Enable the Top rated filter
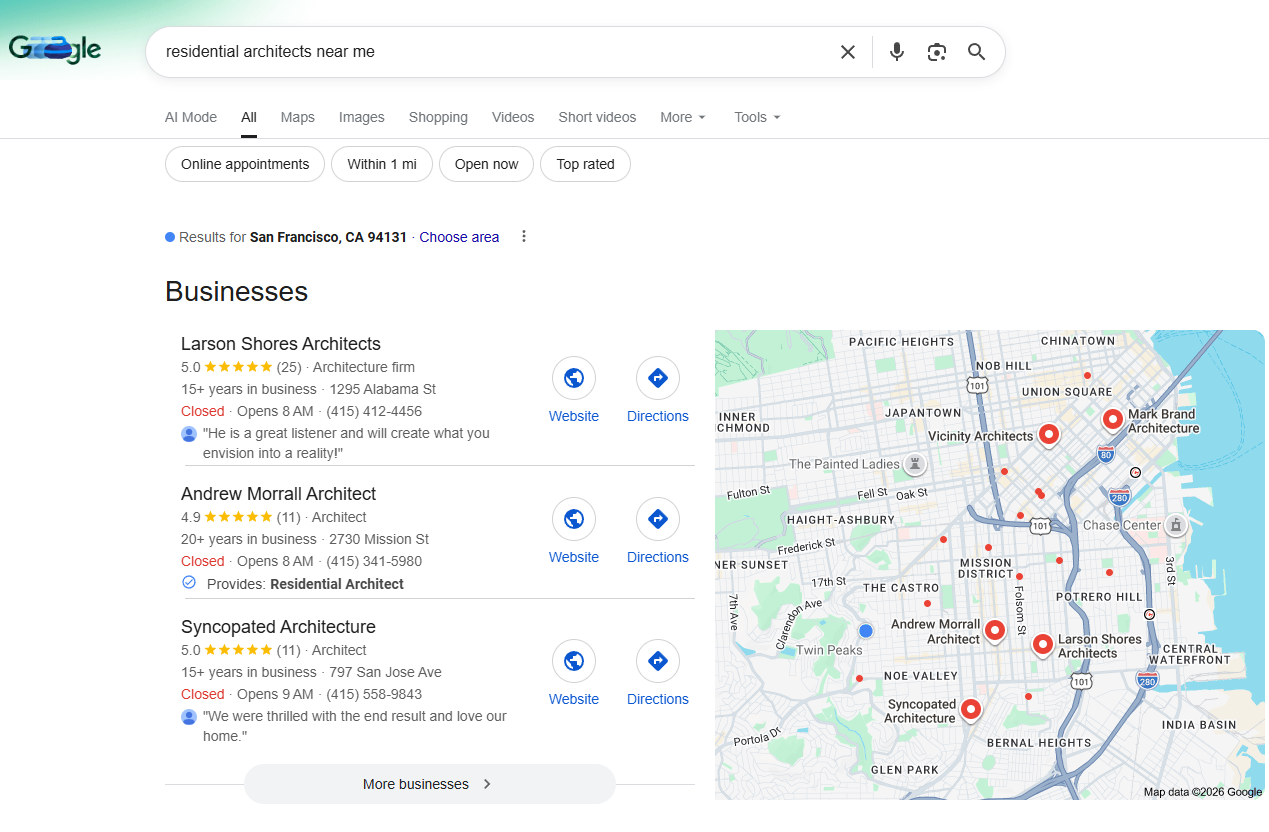 585,165
